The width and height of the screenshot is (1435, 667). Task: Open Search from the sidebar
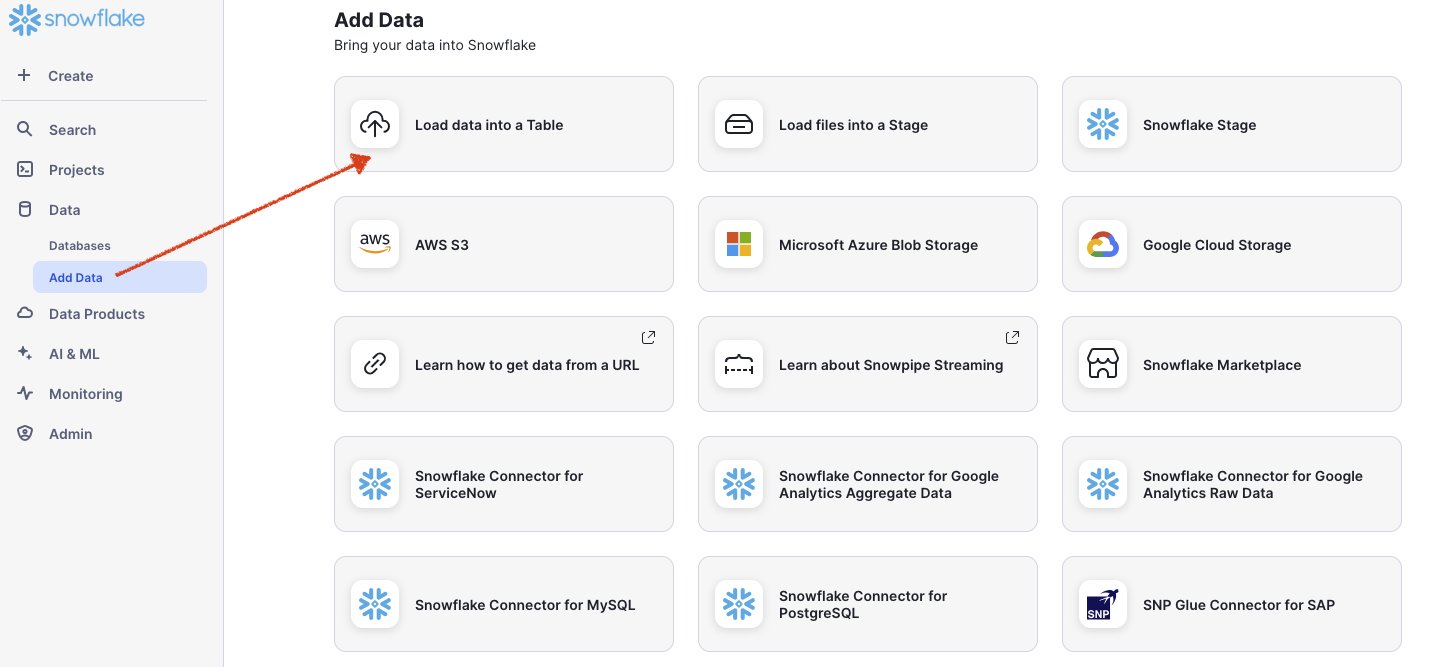coord(72,130)
